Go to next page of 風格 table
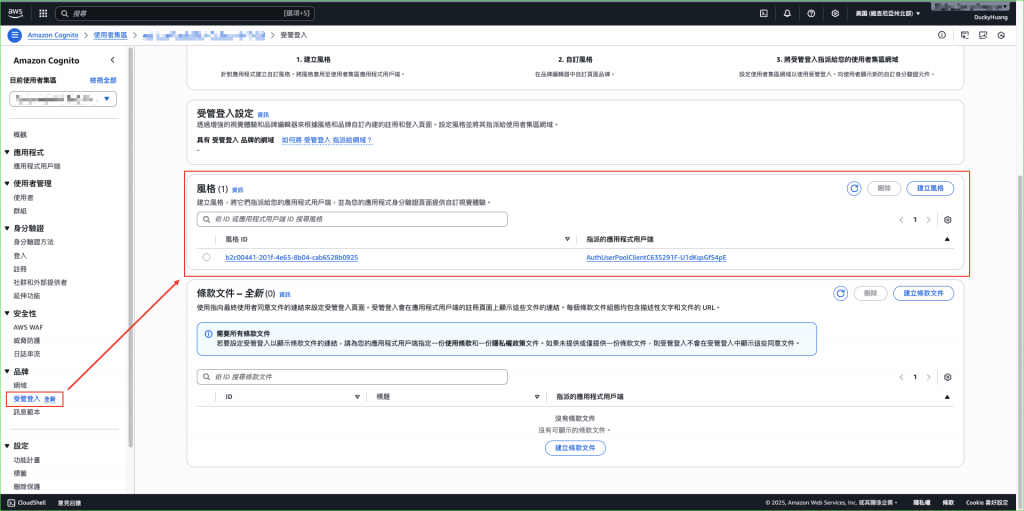The width and height of the screenshot is (1024, 511). 929,220
